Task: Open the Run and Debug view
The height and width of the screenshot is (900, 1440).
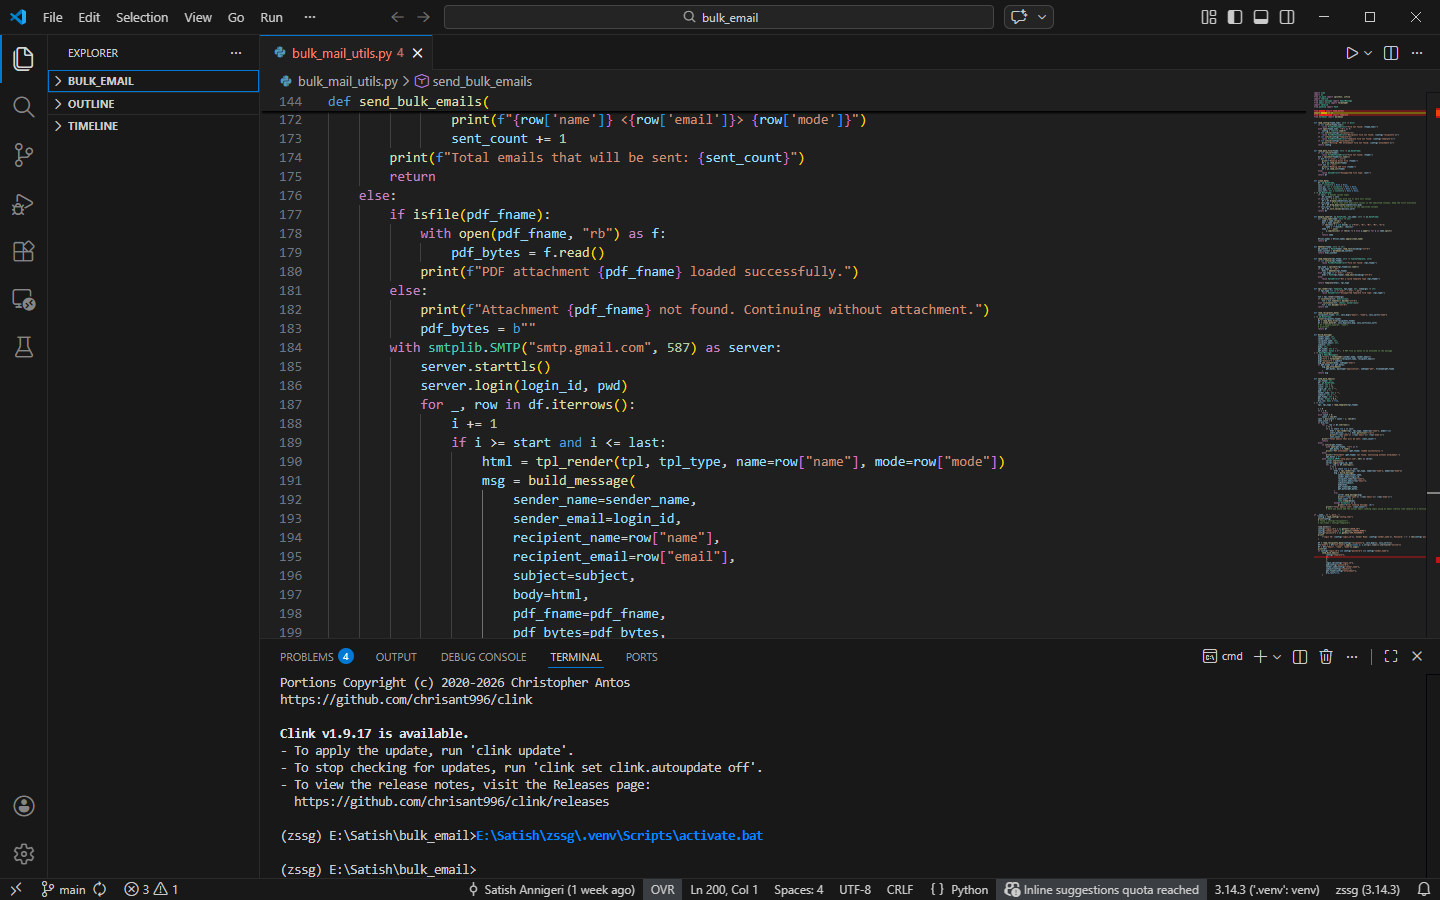Action: [x=24, y=204]
